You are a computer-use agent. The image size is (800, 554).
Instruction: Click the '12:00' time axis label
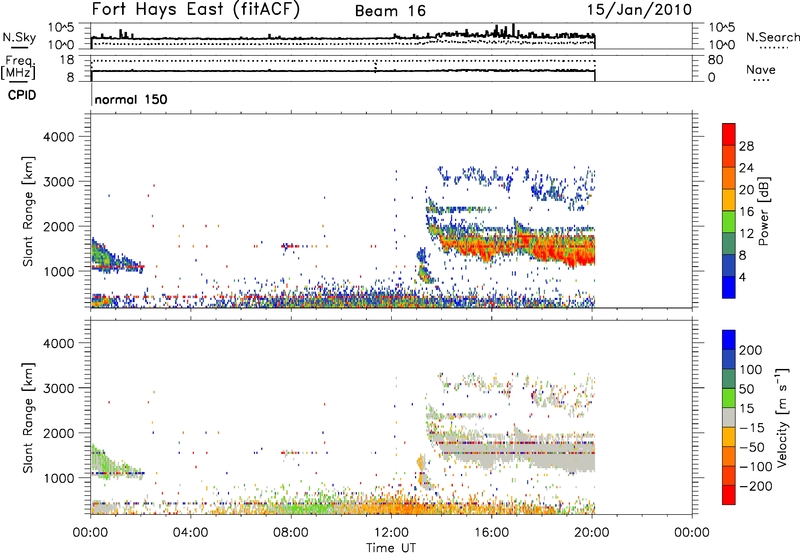(391, 533)
